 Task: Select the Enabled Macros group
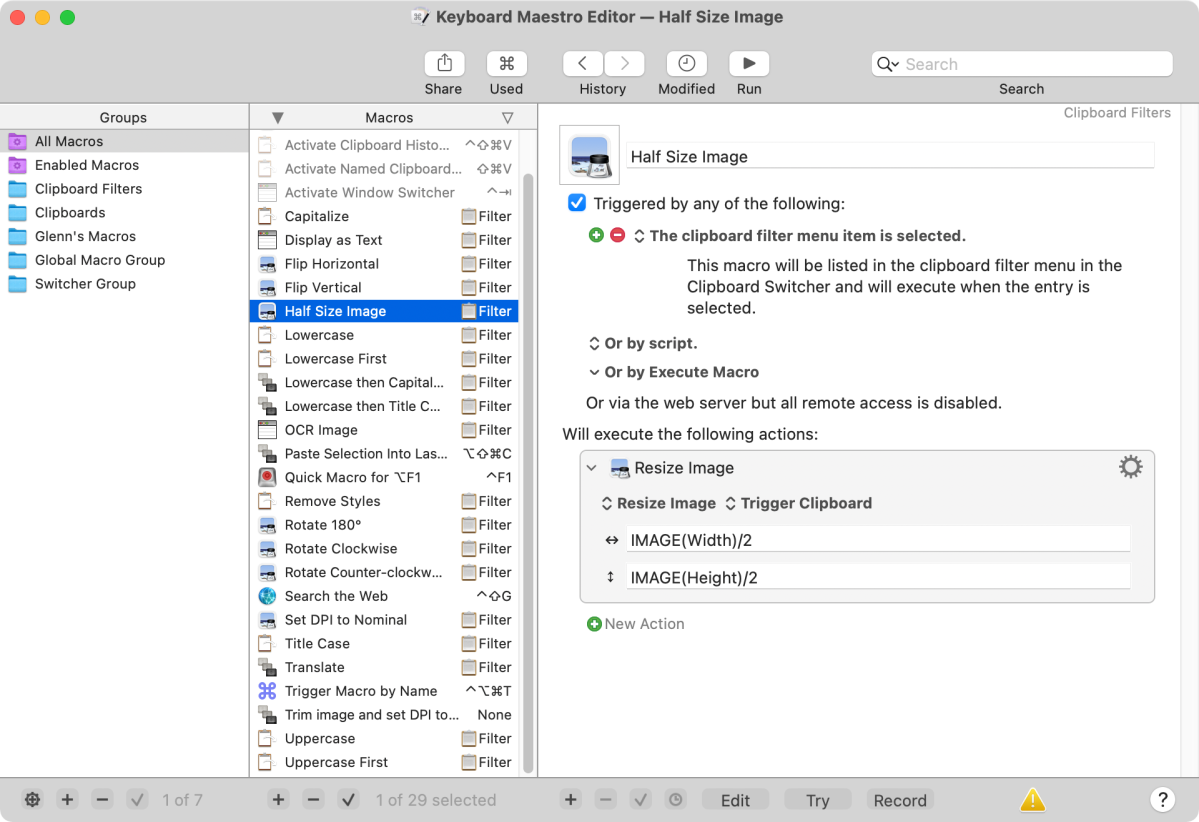click(x=124, y=165)
